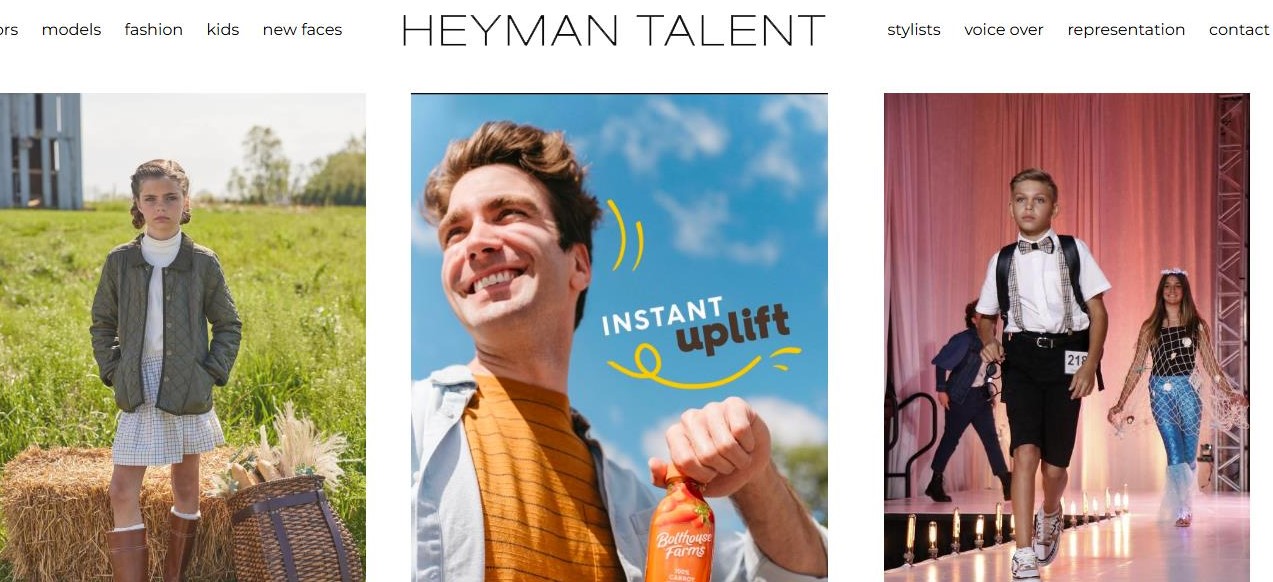Click the partially visible actors nav link

point(9,30)
